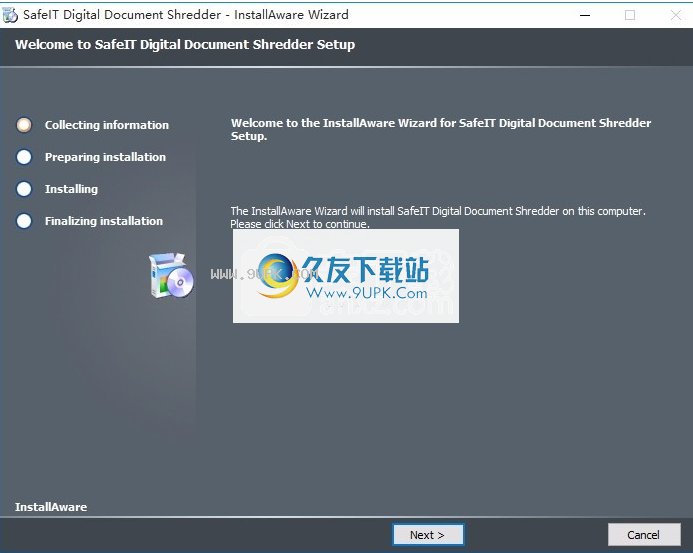Click the header 'Welcome to SafeIT Digital Document Shredder Setup'
Screen dimensions: 693x553
point(185,45)
